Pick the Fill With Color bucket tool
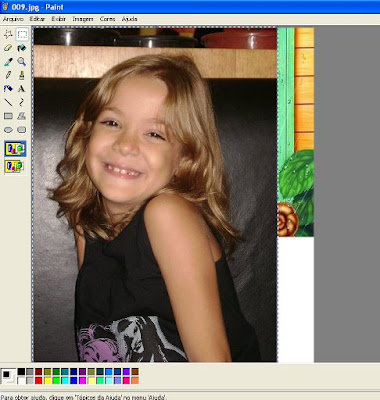380x400 pixels. 22,48
